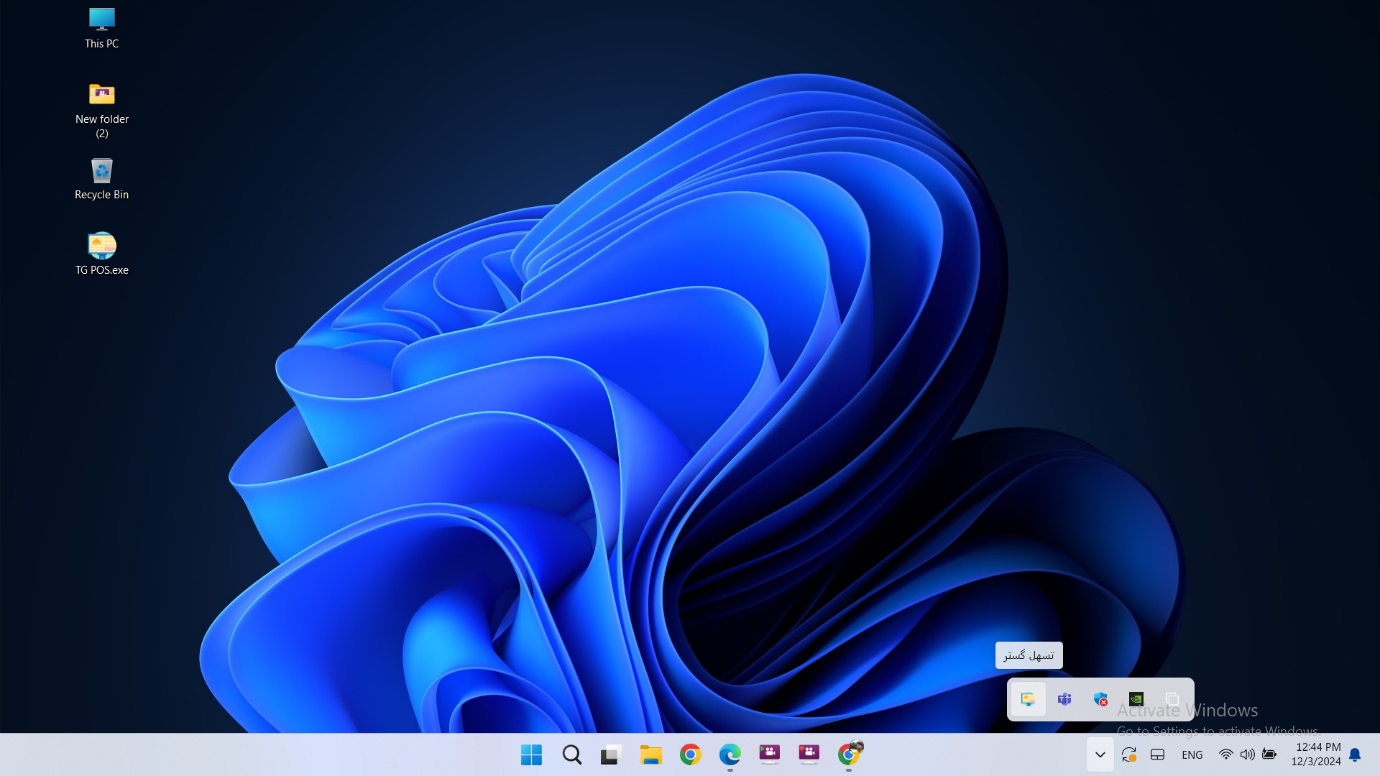The image size is (1380, 776).
Task: Click the NVIDIA icon in tray overflow
Action: (x=1136, y=699)
